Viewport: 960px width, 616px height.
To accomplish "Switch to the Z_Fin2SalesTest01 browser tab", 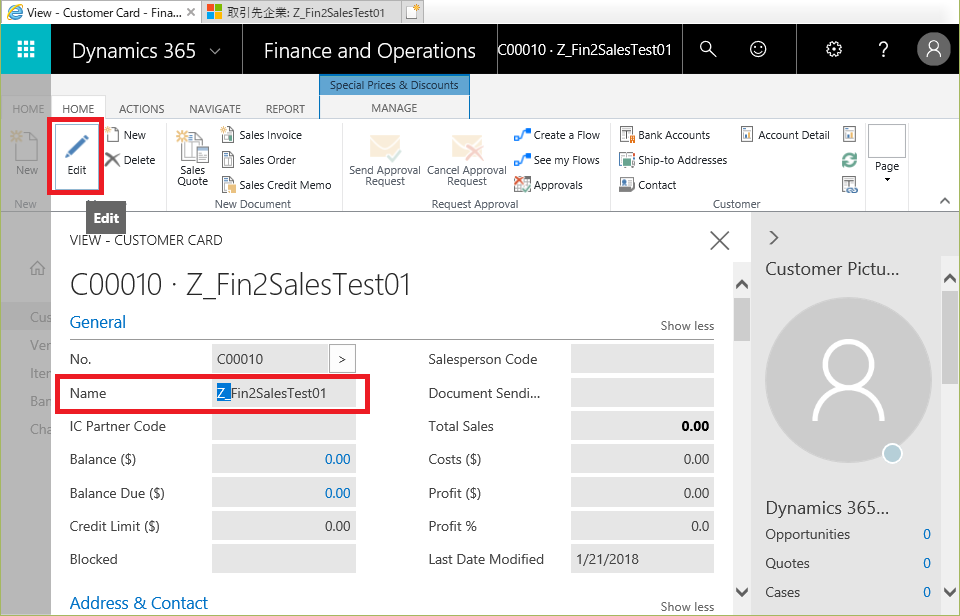I will tap(304, 12).
